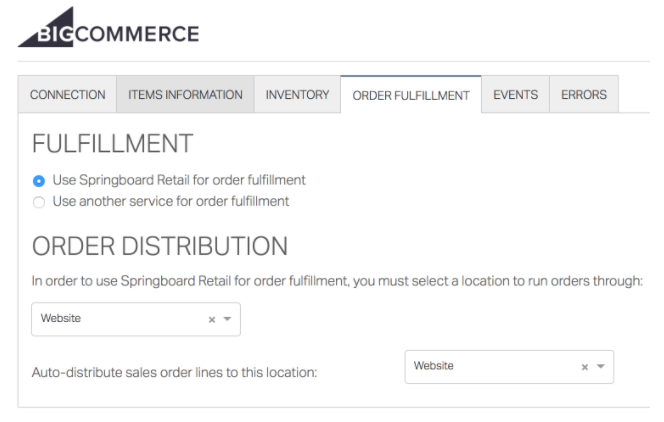Image resolution: width=664 pixels, height=422 pixels.
Task: Select the Order Fulfillment tab
Action: [x=410, y=95]
